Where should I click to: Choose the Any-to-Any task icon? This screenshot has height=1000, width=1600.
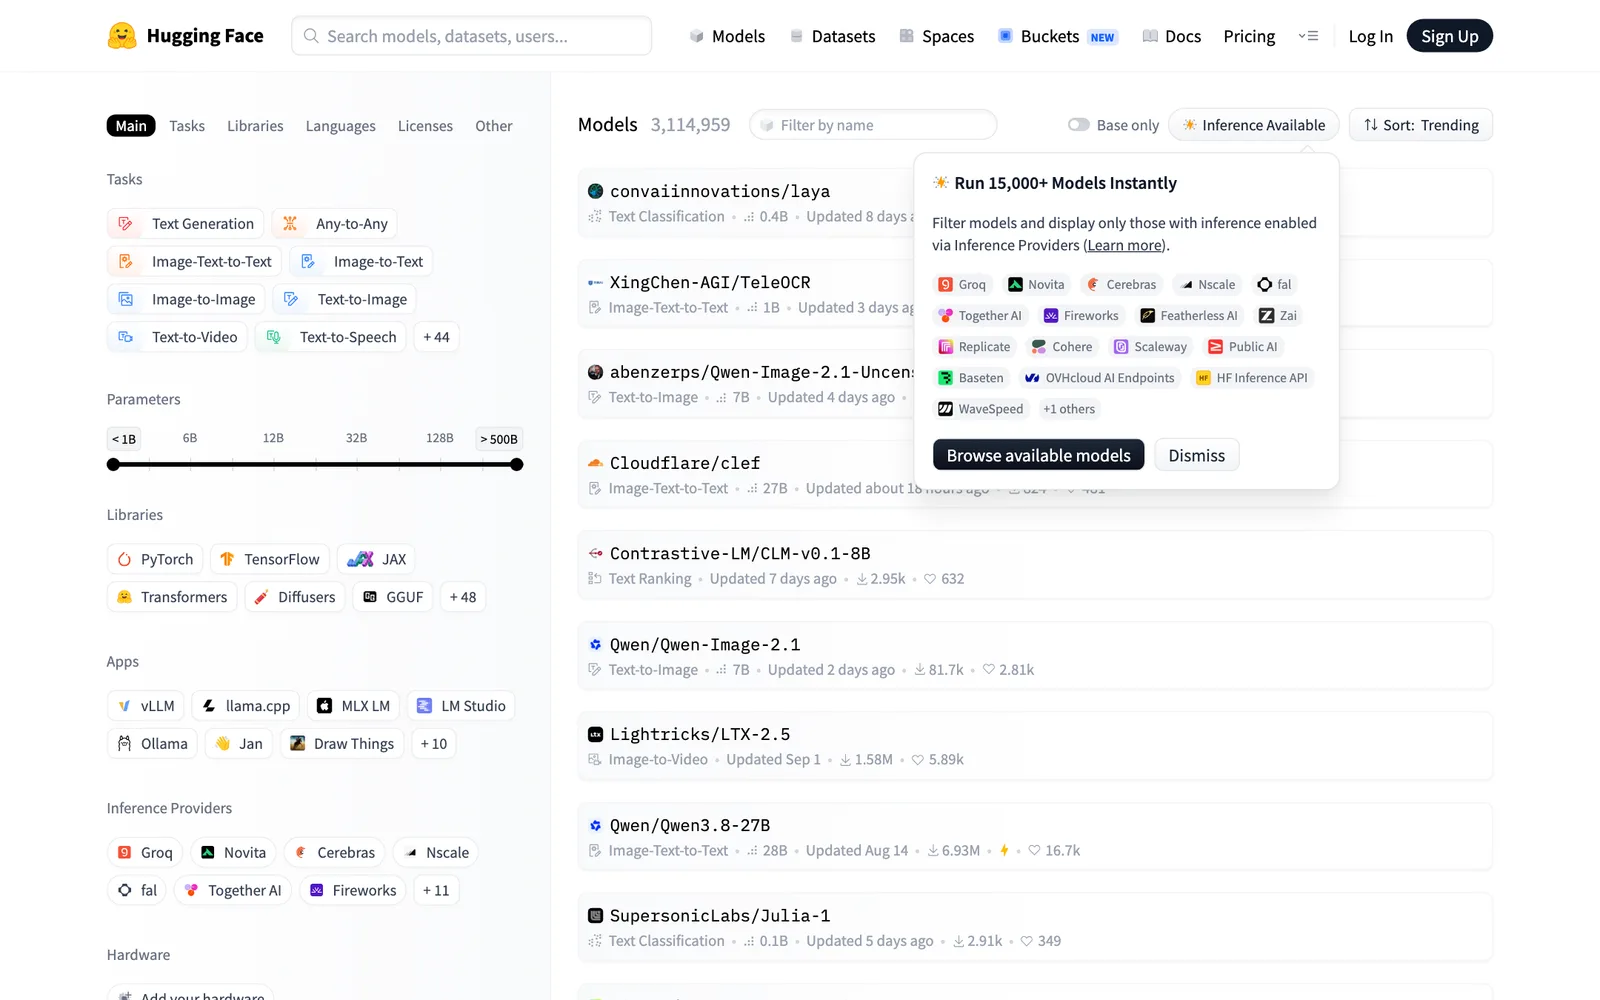tap(290, 224)
